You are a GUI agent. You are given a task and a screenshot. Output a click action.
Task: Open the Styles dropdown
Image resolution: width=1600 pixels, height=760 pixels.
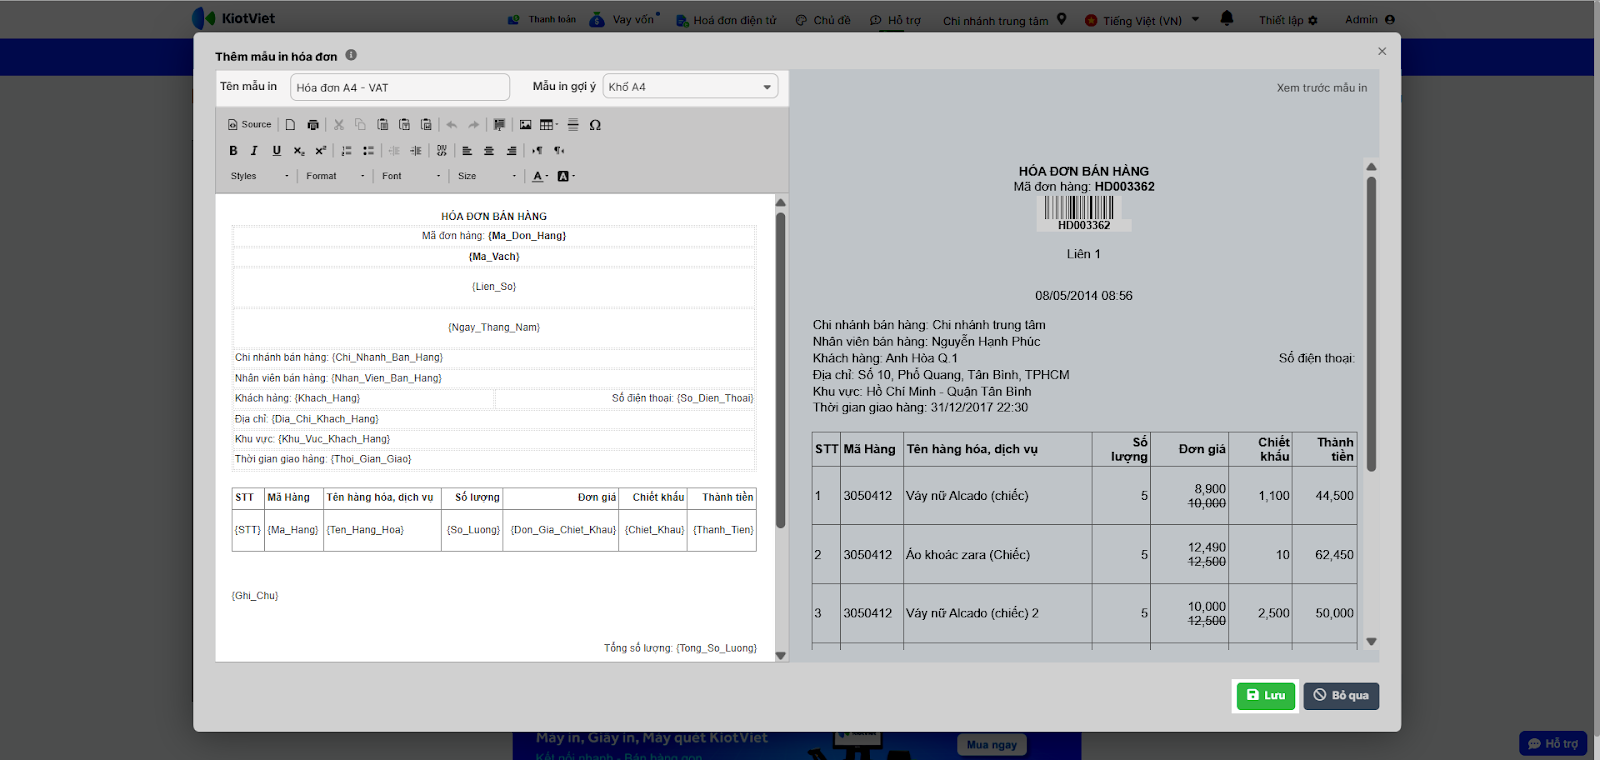[x=259, y=176]
